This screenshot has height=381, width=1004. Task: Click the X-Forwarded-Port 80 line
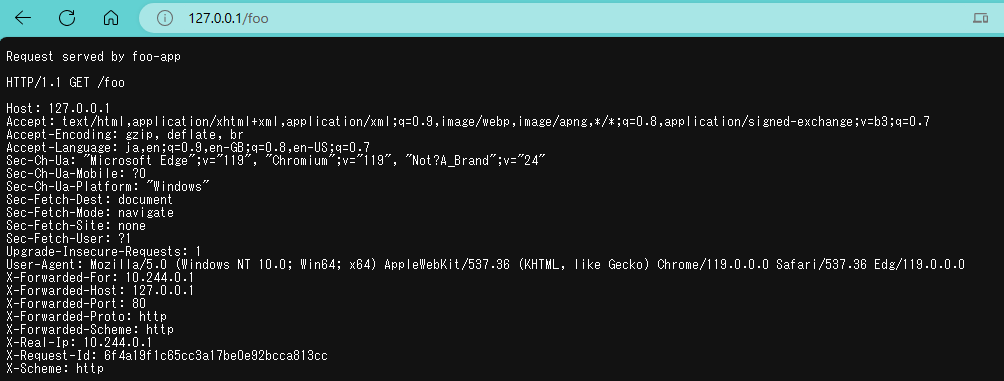[76, 304]
